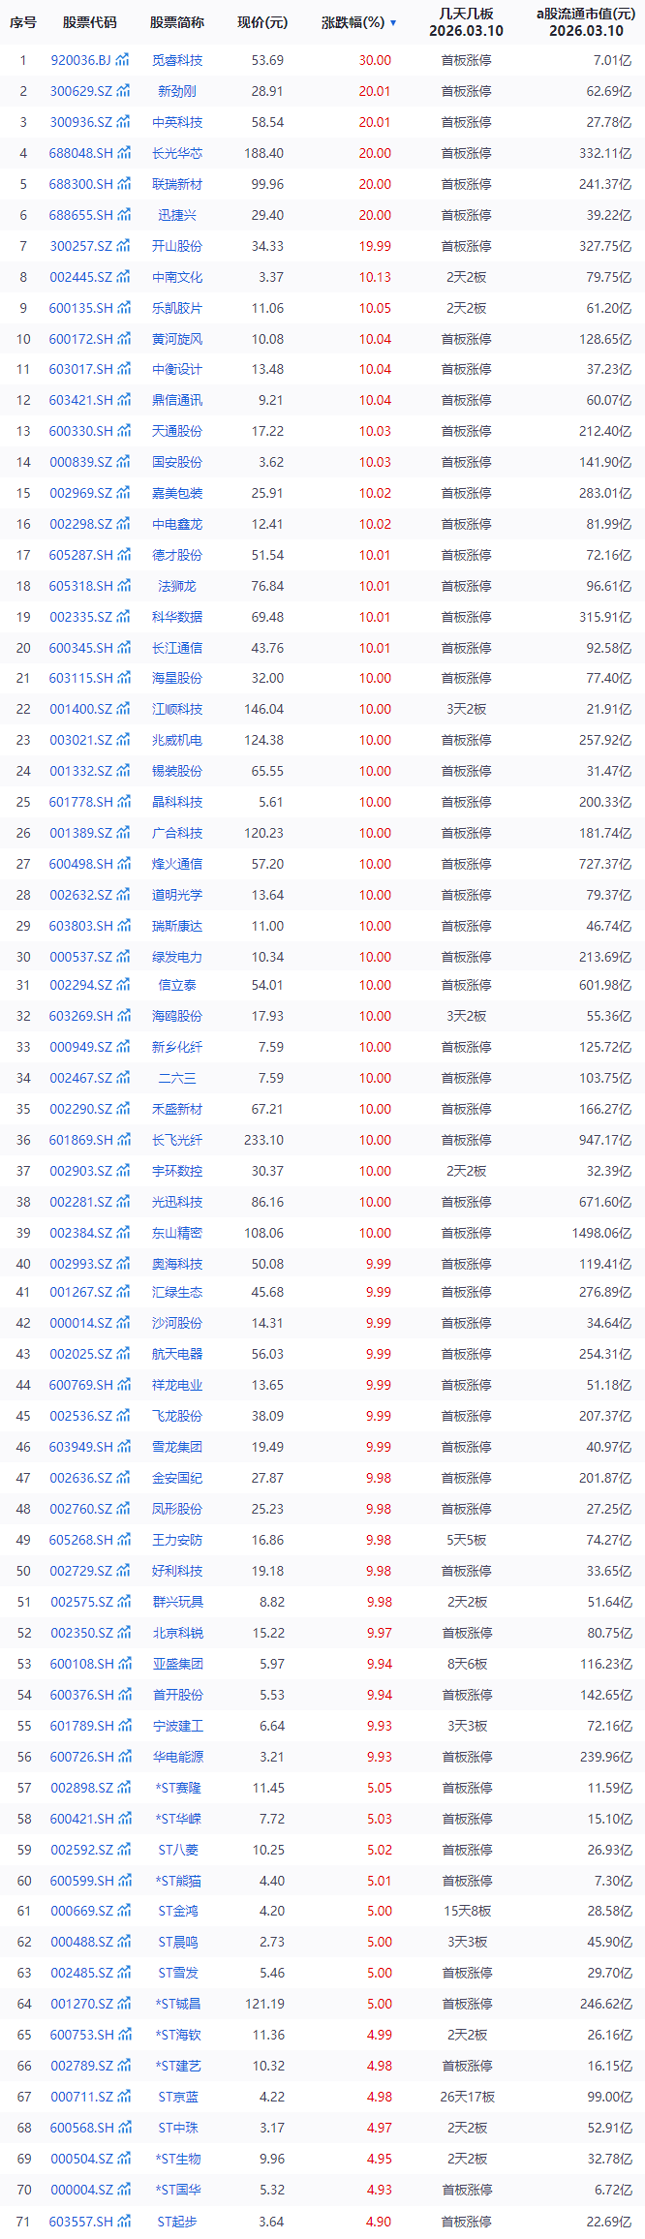Click the trend icon for 002445.SZ
645x2239 pixels.
click(x=123, y=277)
